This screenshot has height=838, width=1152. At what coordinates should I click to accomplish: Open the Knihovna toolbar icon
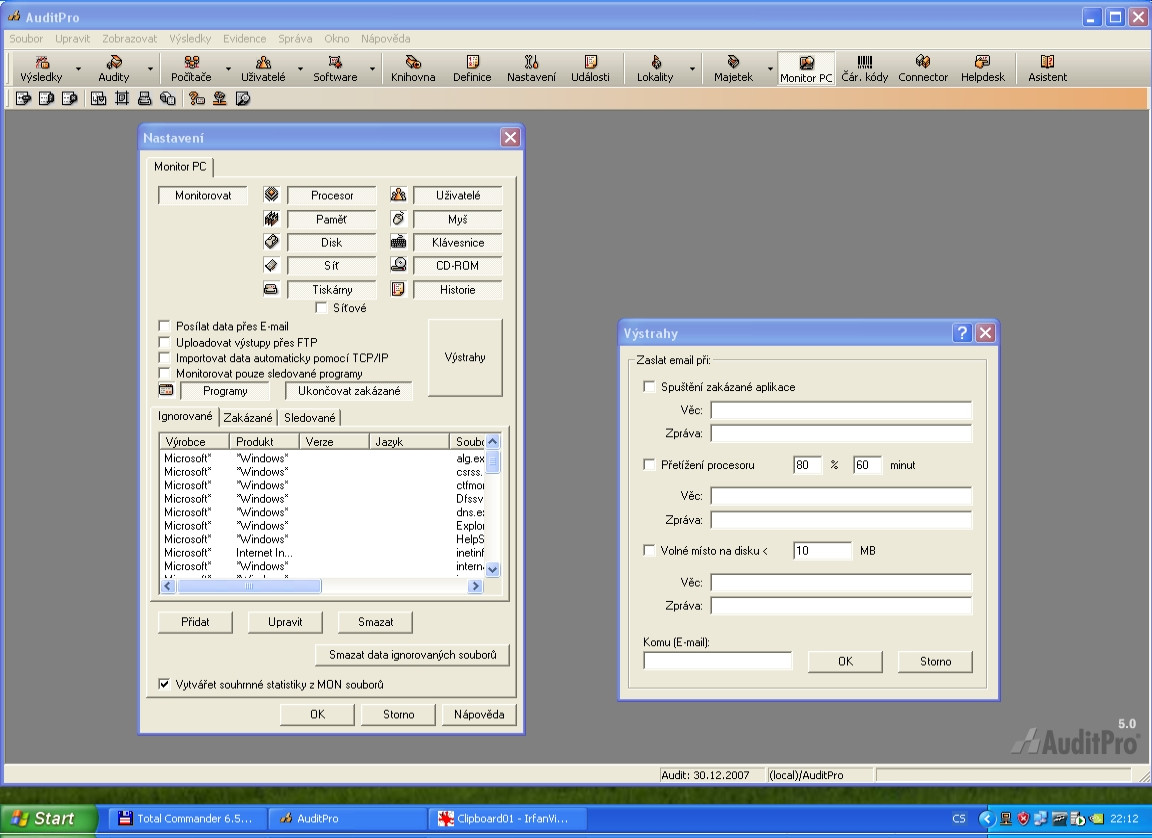pos(413,68)
